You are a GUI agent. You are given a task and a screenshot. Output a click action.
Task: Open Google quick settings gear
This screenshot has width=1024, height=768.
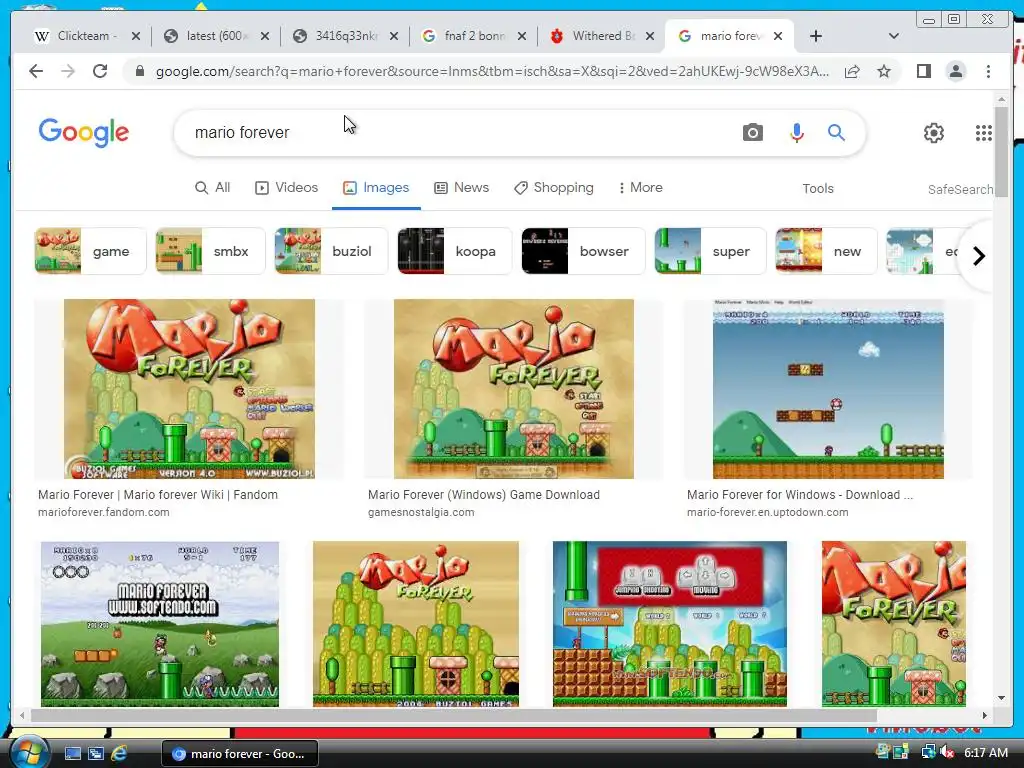934,133
